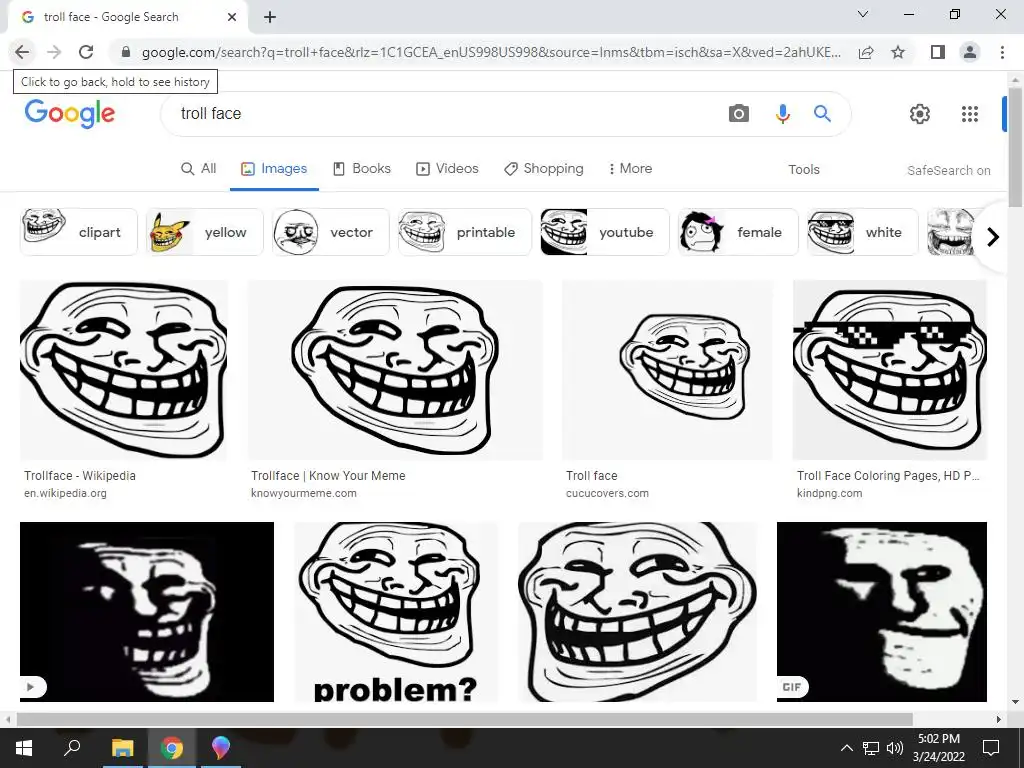Filter images by youtube chip
Screen dimensions: 1024x768
(x=605, y=232)
